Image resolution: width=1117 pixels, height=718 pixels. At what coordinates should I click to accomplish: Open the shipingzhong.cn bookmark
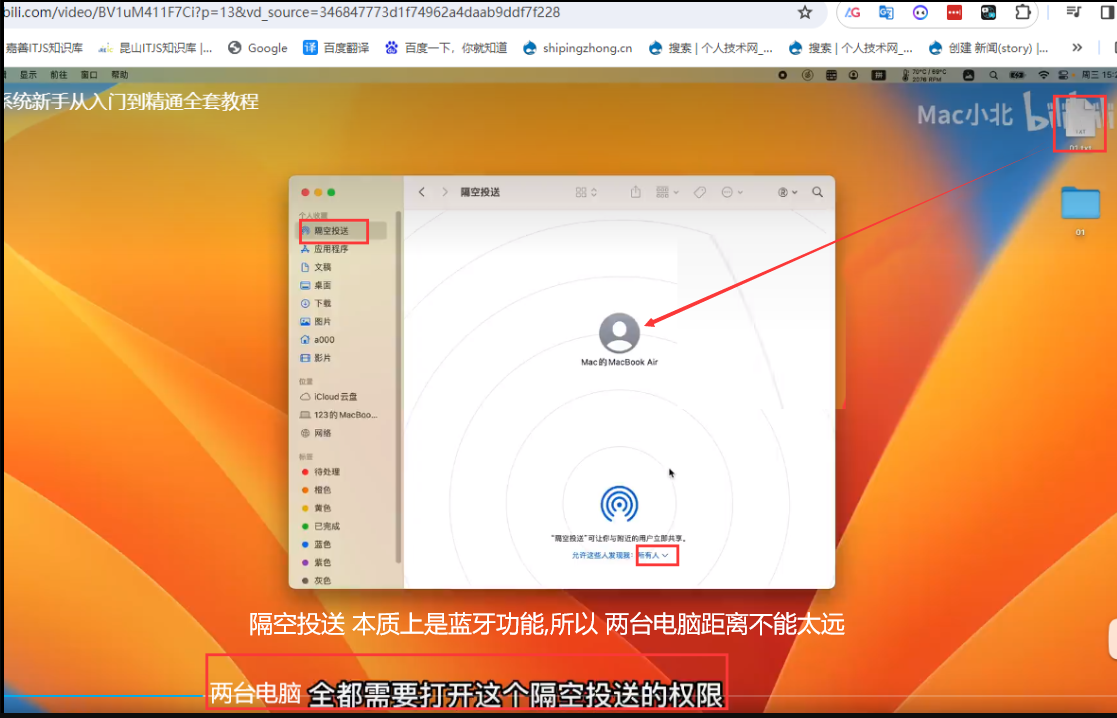(x=578, y=48)
